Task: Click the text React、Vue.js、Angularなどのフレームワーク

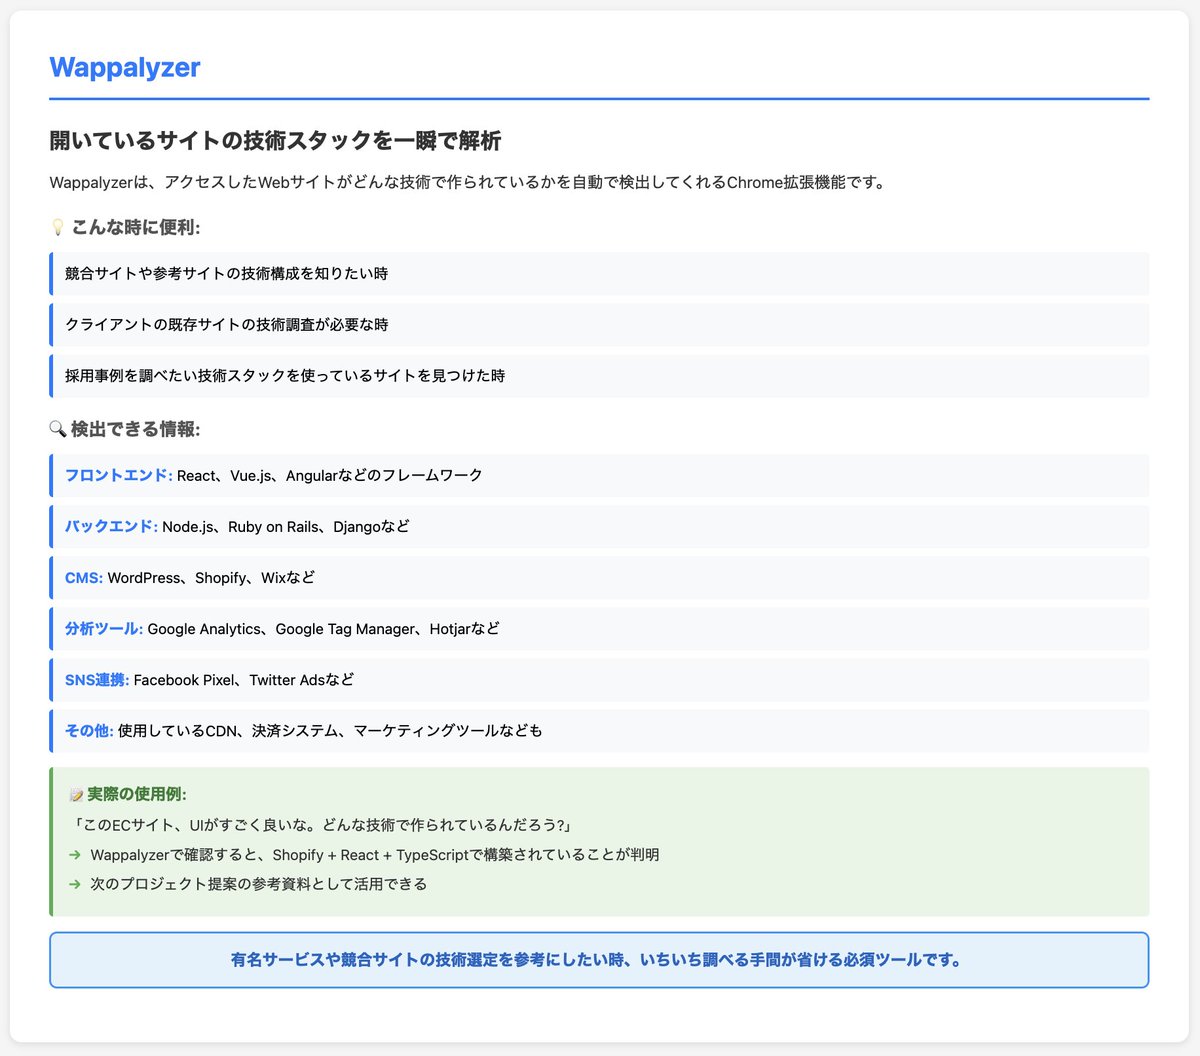Action: coord(330,475)
